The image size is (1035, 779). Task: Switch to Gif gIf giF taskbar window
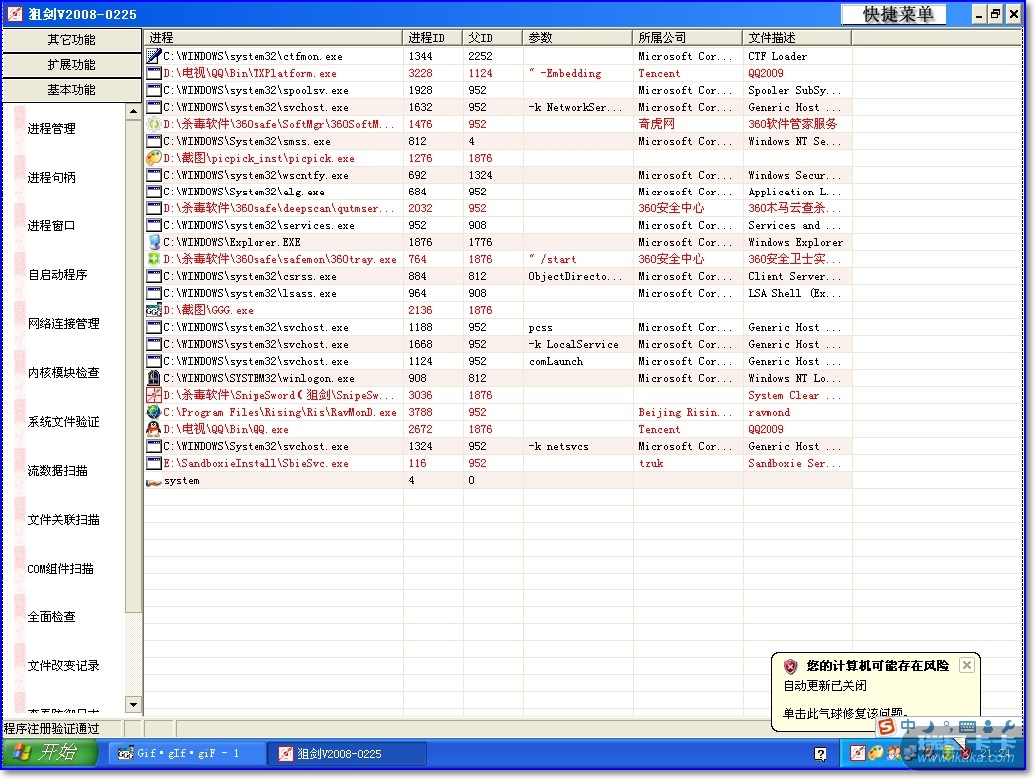185,753
